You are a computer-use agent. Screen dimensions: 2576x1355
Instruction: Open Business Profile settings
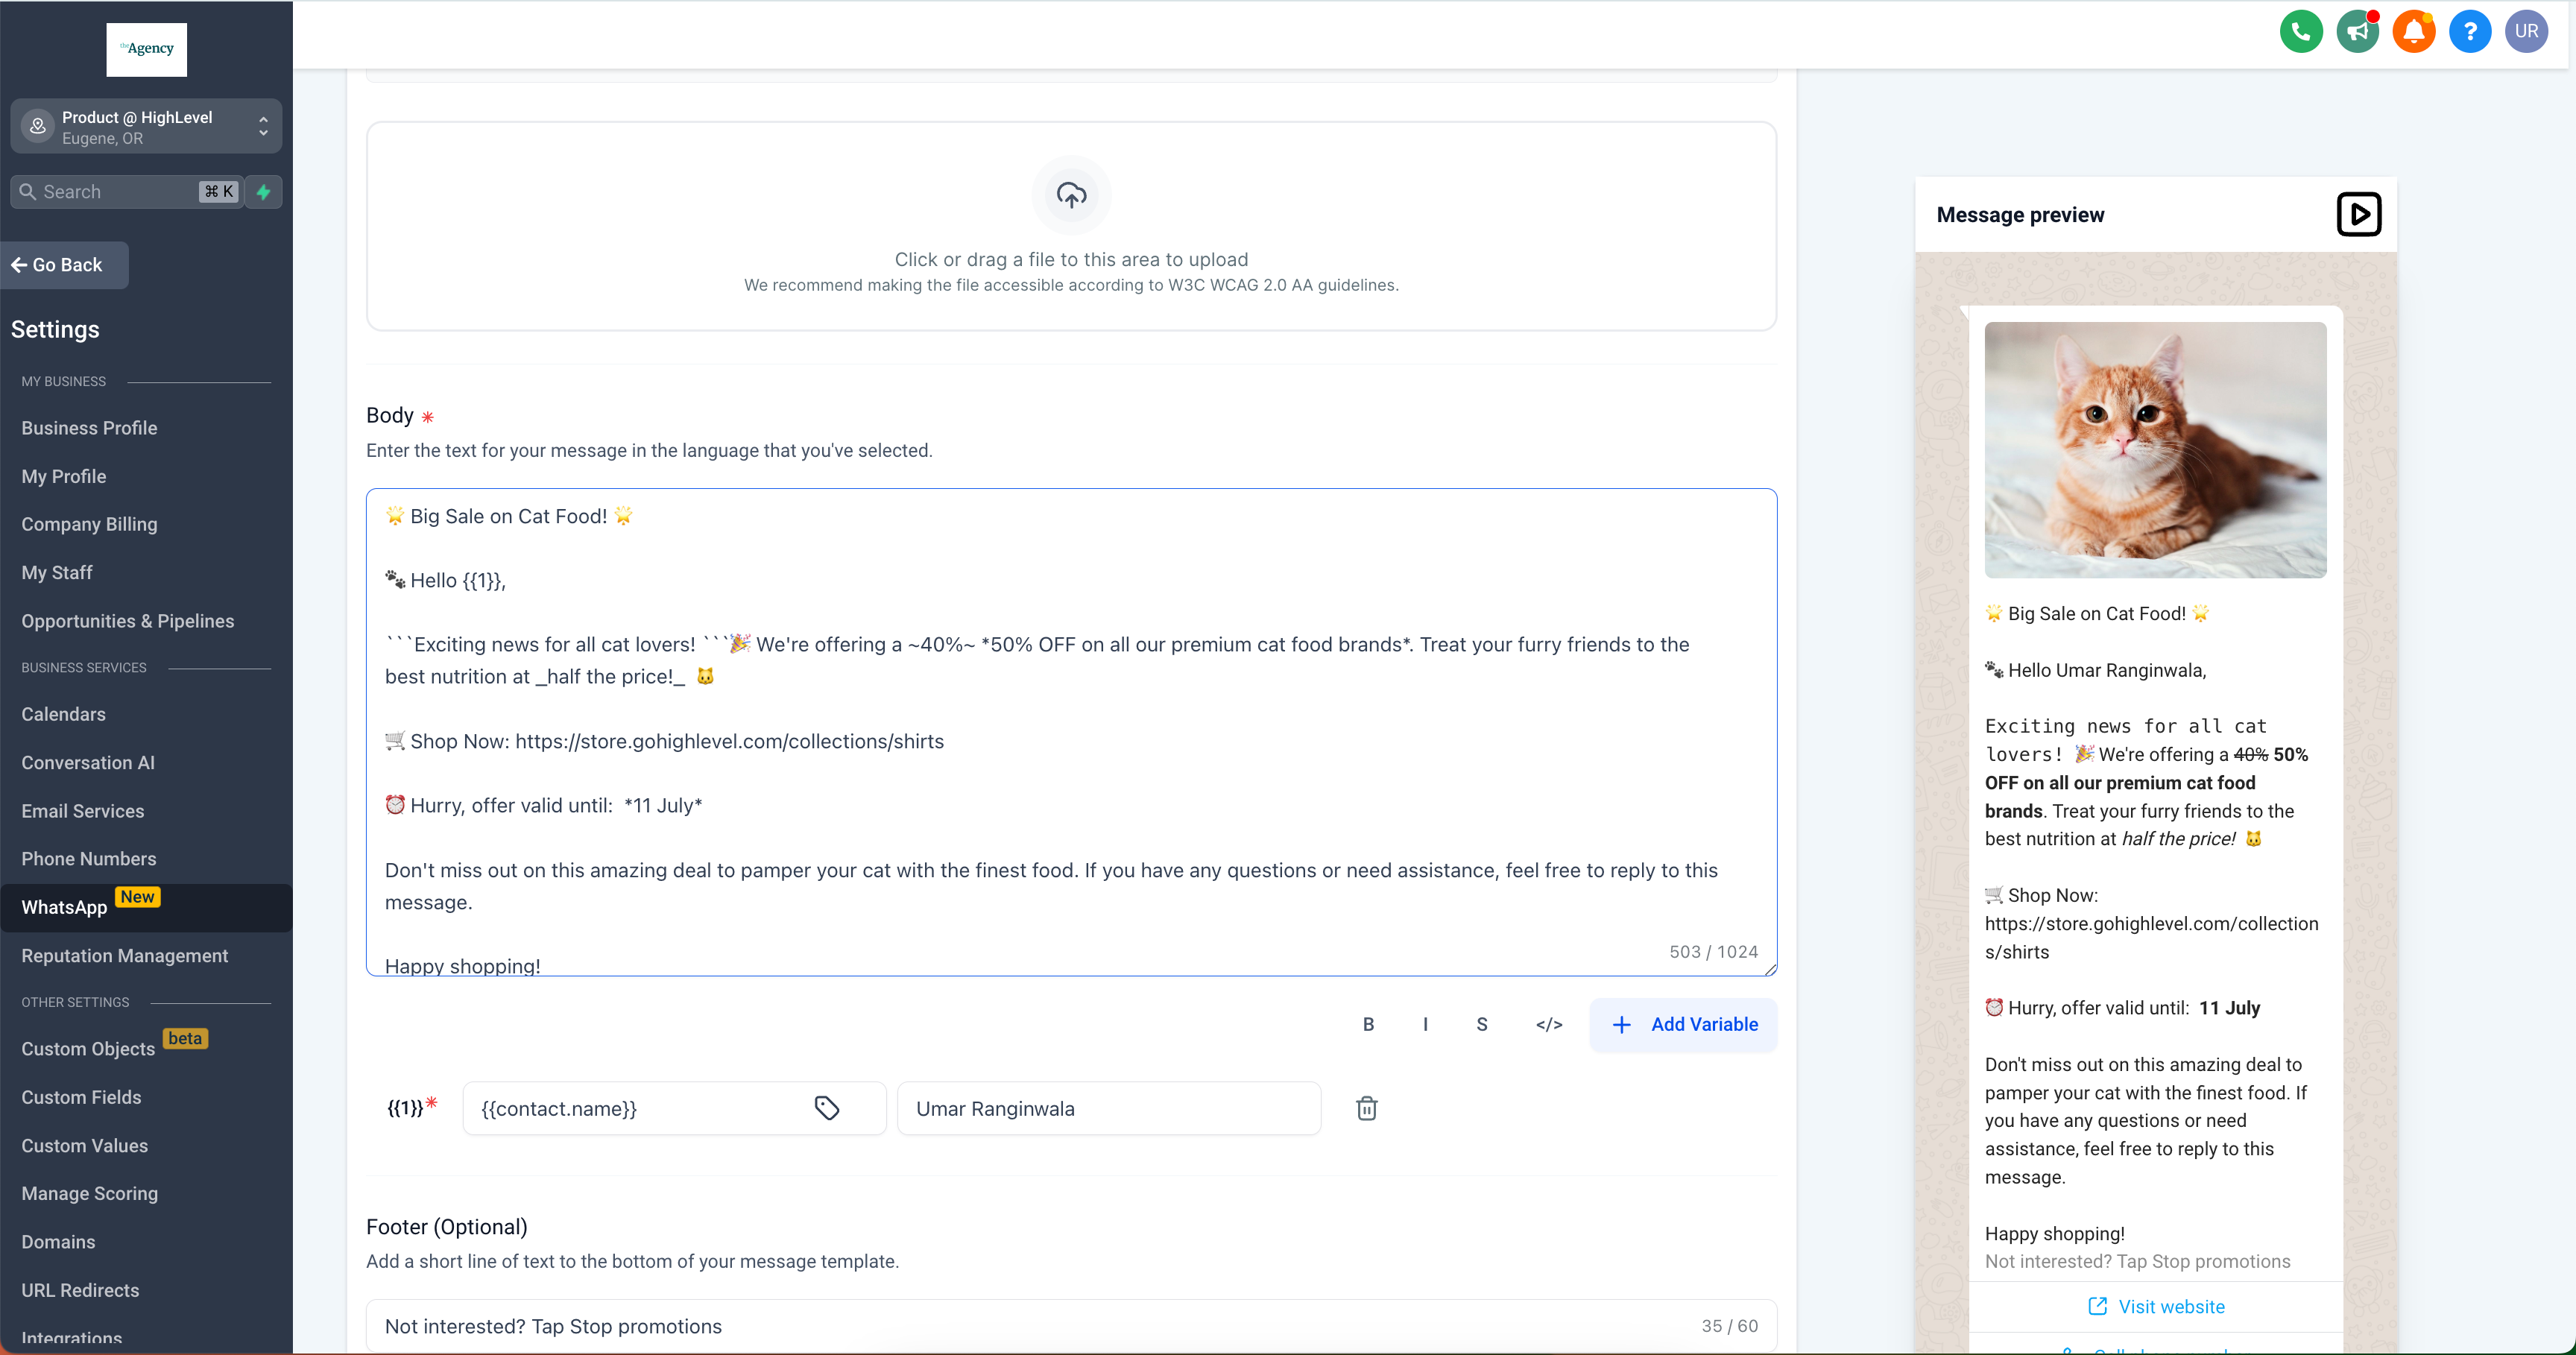(89, 428)
